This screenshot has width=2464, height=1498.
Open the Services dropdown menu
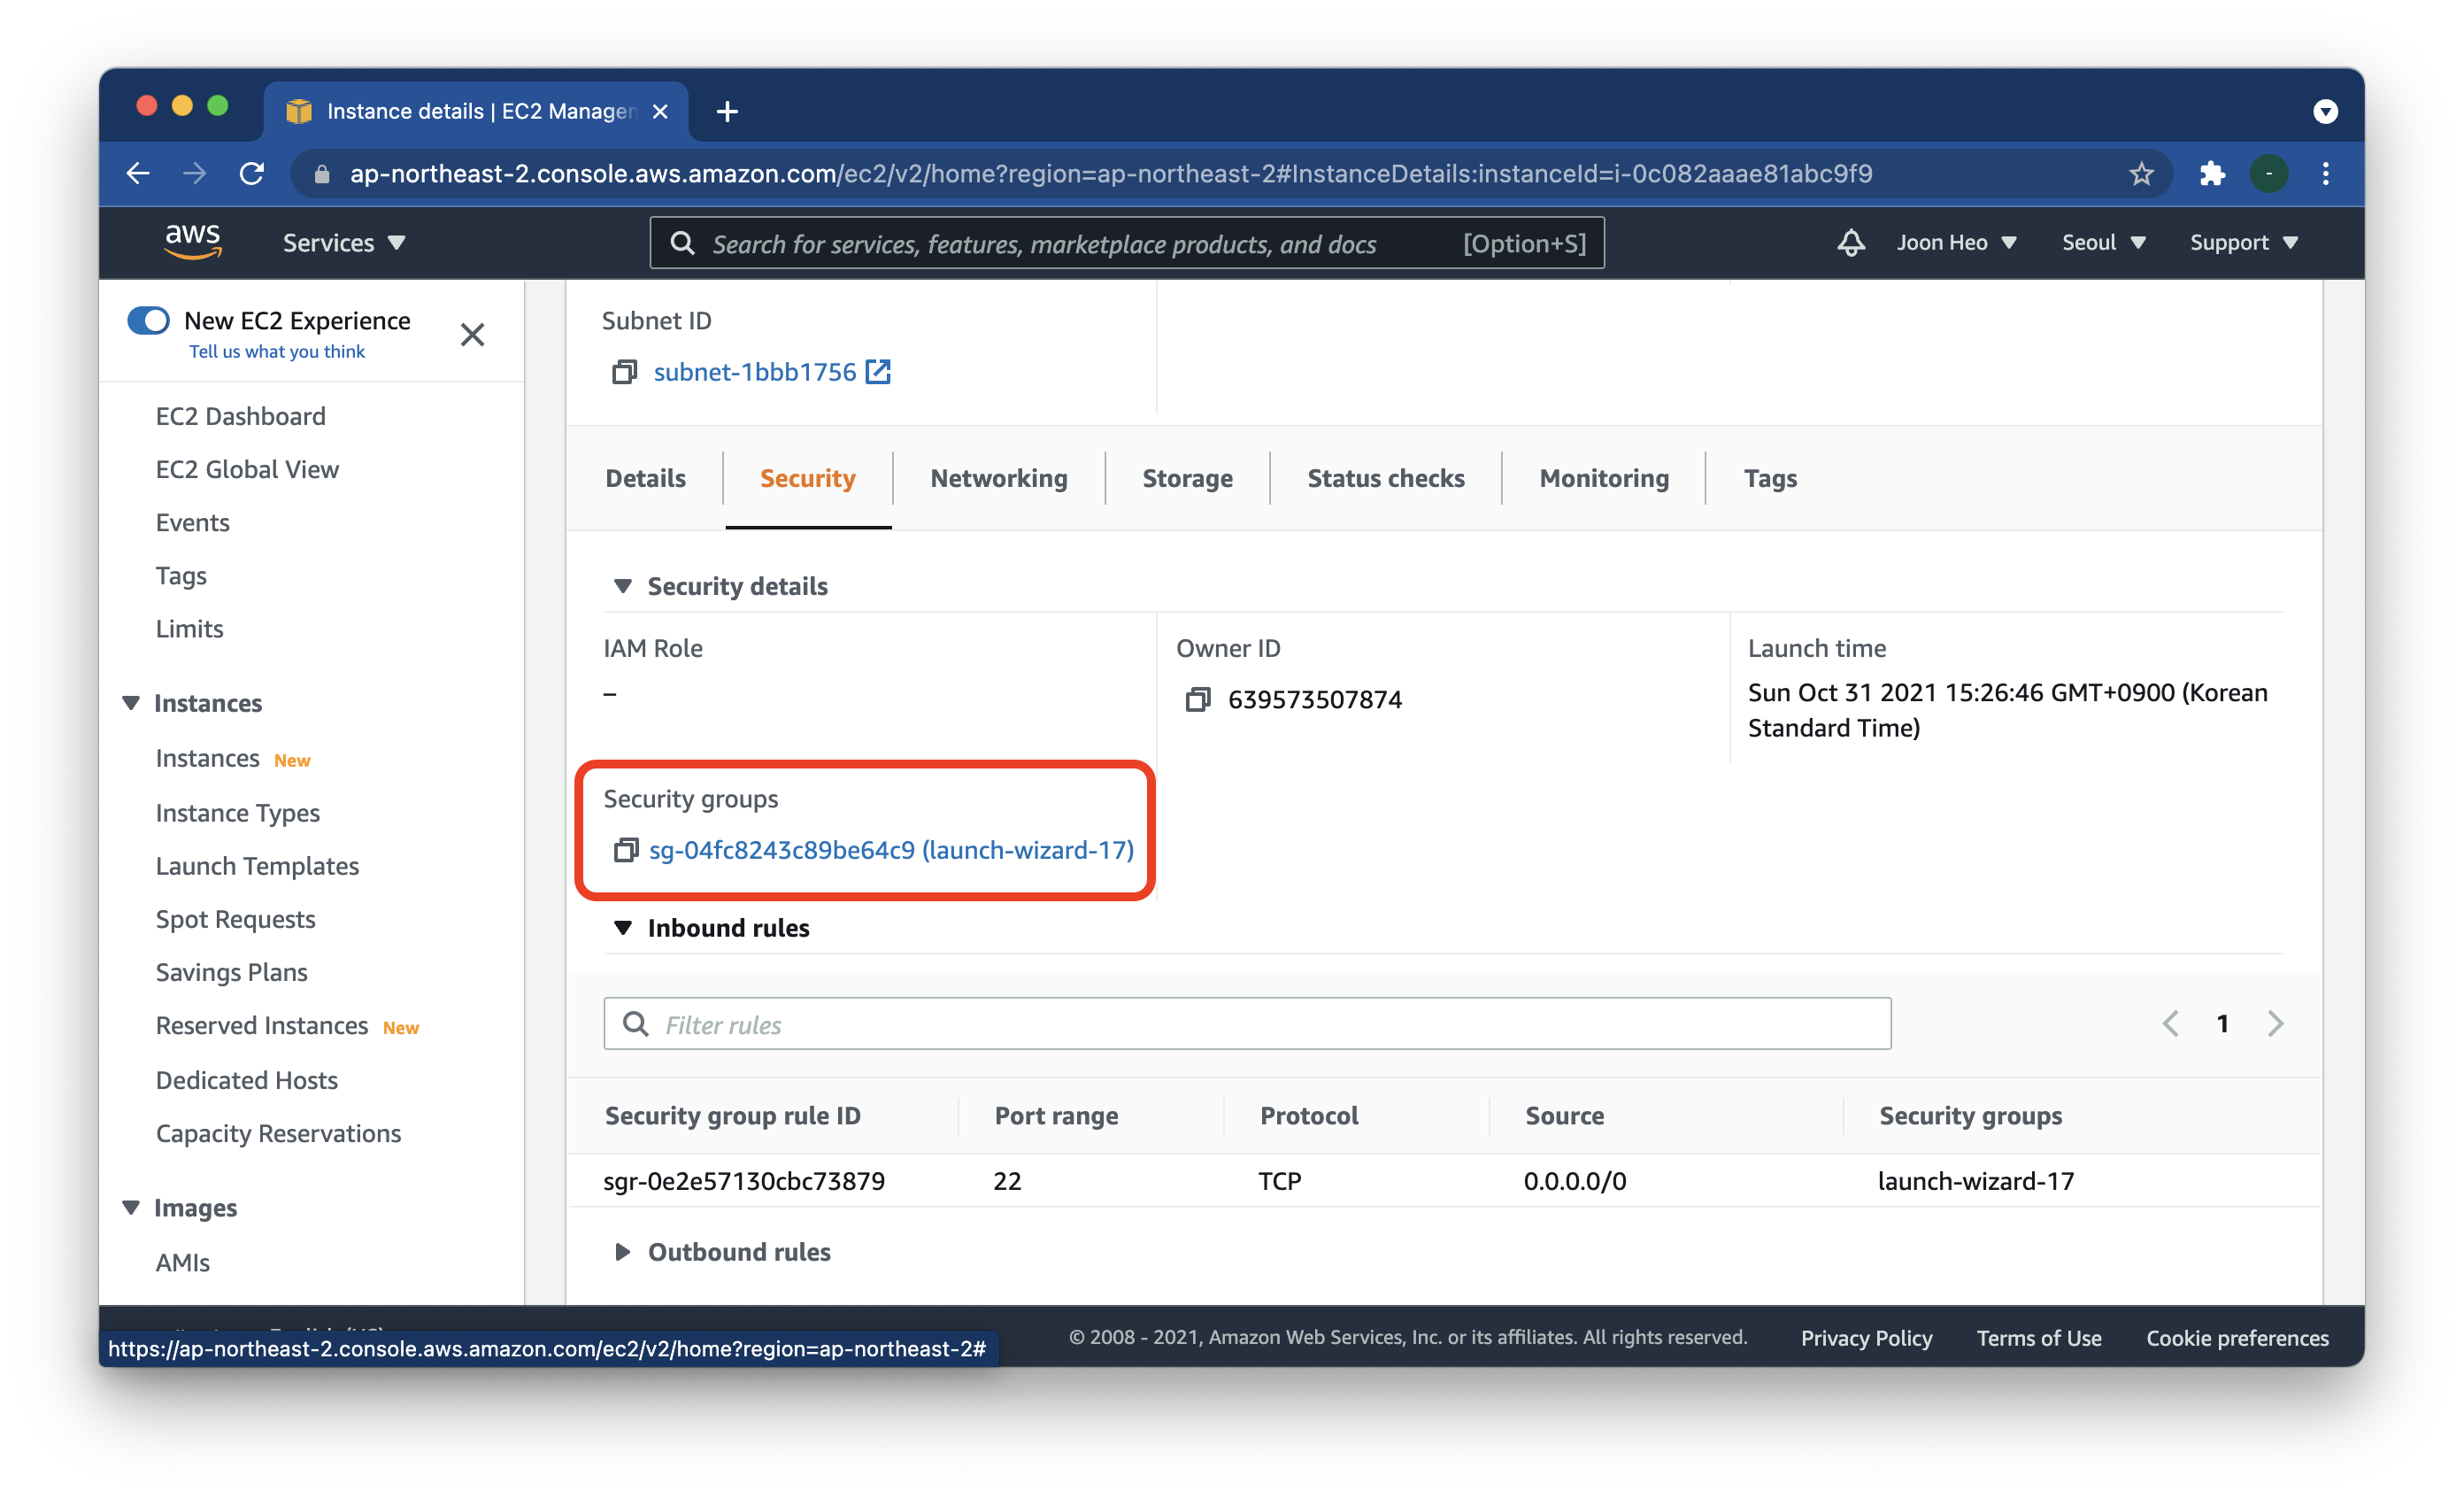coord(343,243)
